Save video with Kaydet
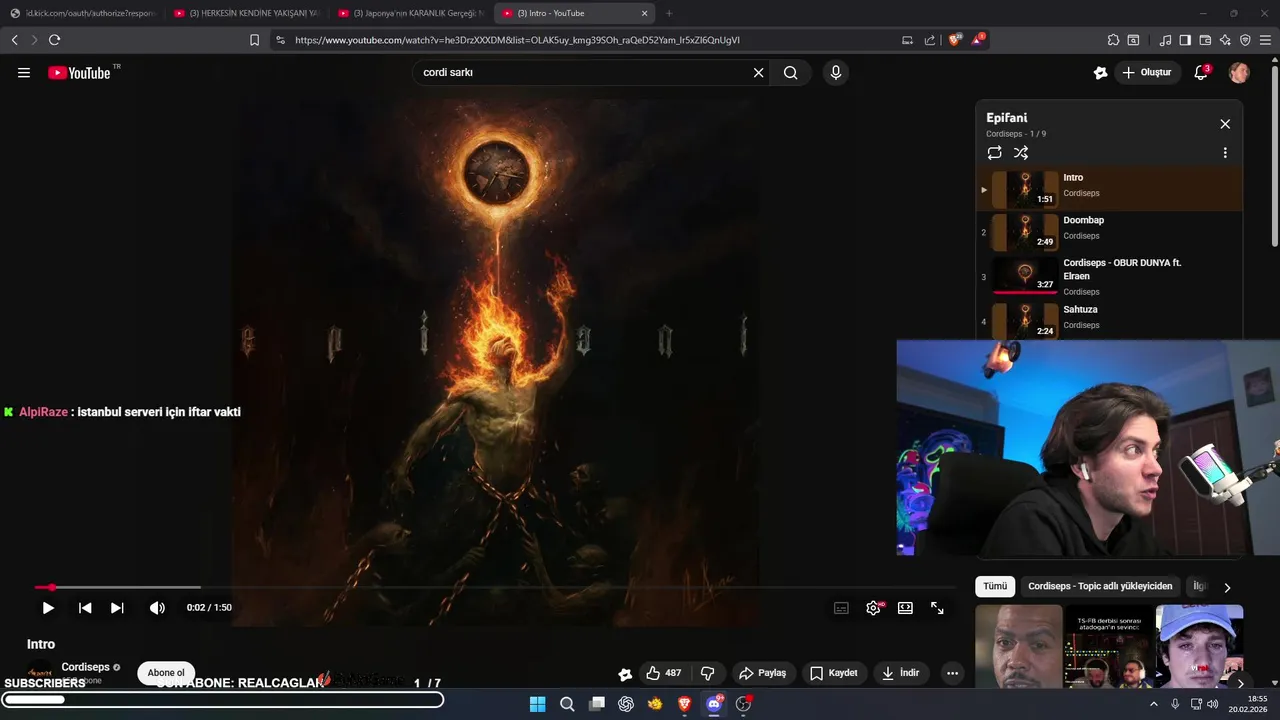 click(834, 673)
